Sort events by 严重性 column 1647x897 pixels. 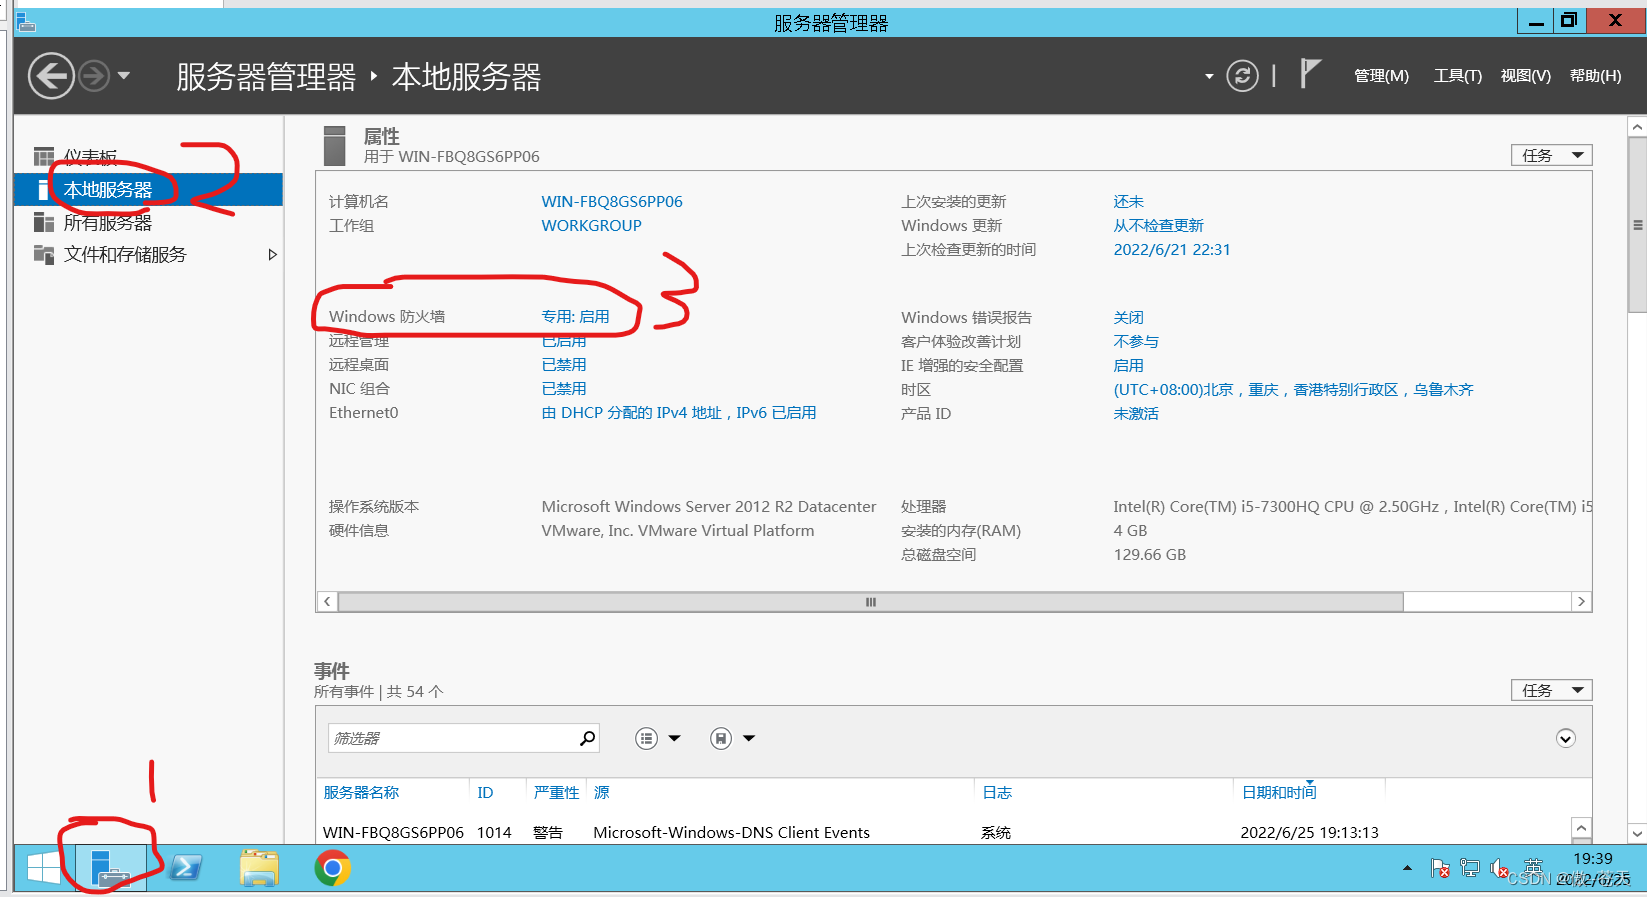pyautogui.click(x=556, y=792)
